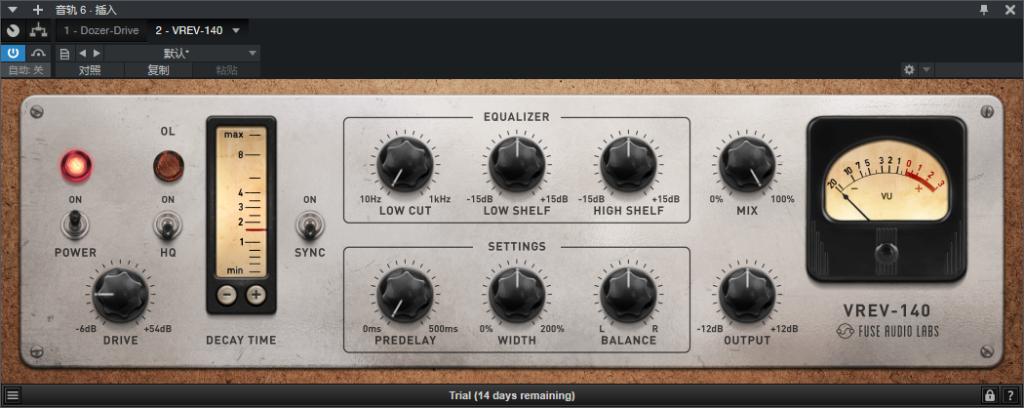Click the automation curve icon beside power
Viewport: 1024px width, 408px height.
39,53
